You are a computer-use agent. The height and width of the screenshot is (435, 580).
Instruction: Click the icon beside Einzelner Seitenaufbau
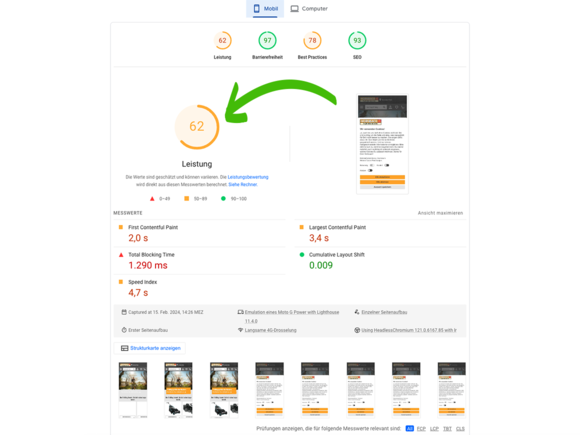357,312
